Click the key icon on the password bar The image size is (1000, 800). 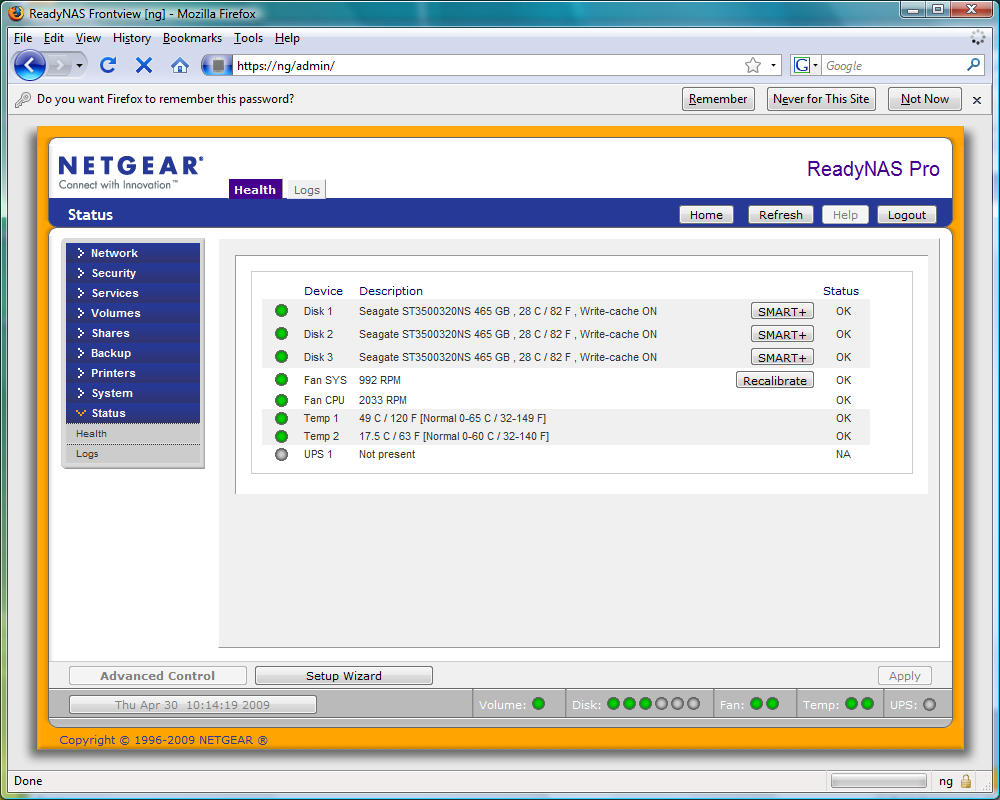click(23, 100)
